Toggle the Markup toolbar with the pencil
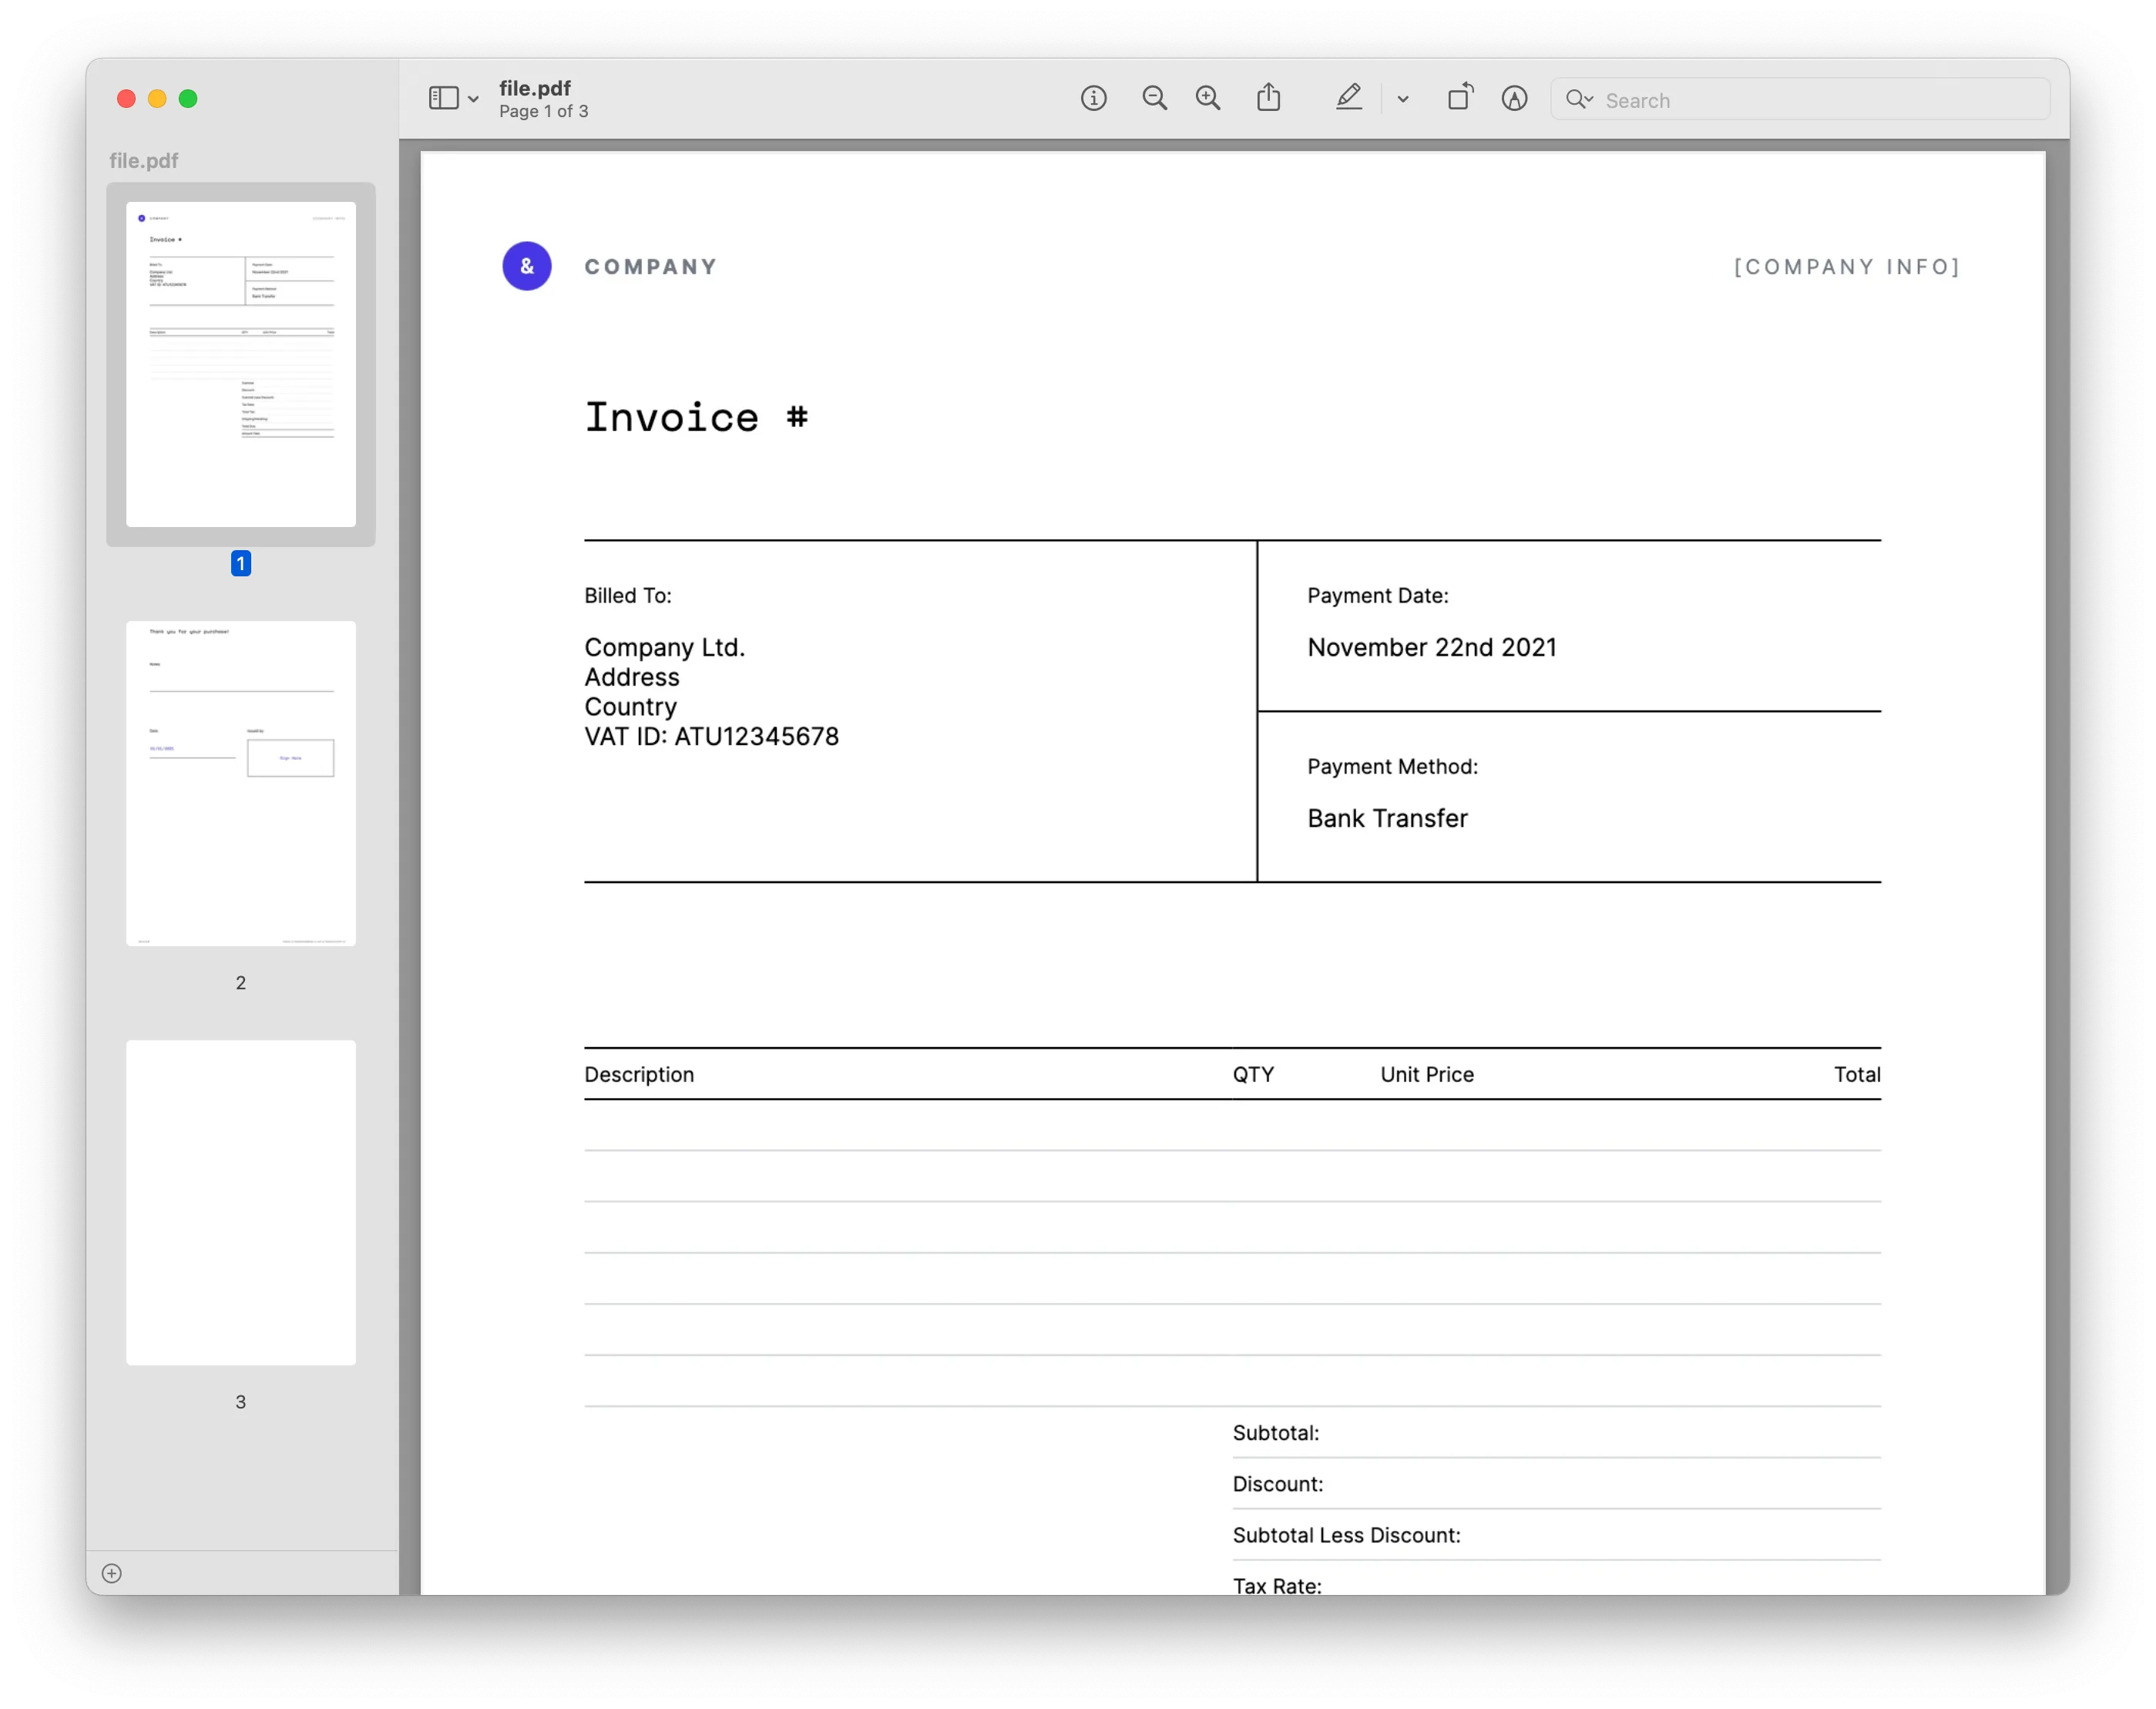This screenshot has height=1709, width=2156. coord(1349,97)
